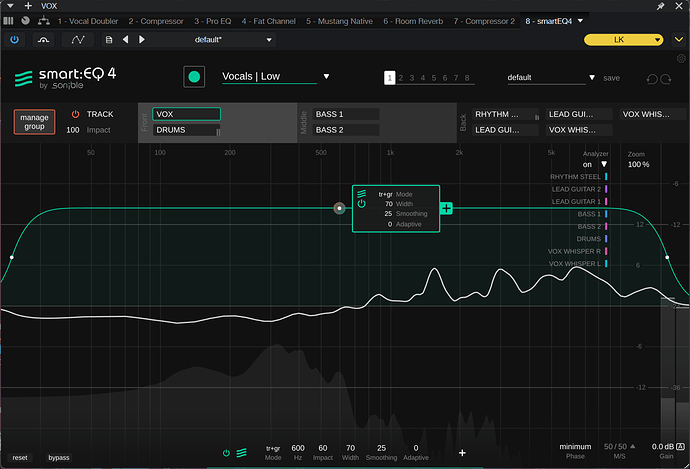The width and height of the screenshot is (690, 469).
Task: Open the automation curve icon
Action: (x=78, y=40)
